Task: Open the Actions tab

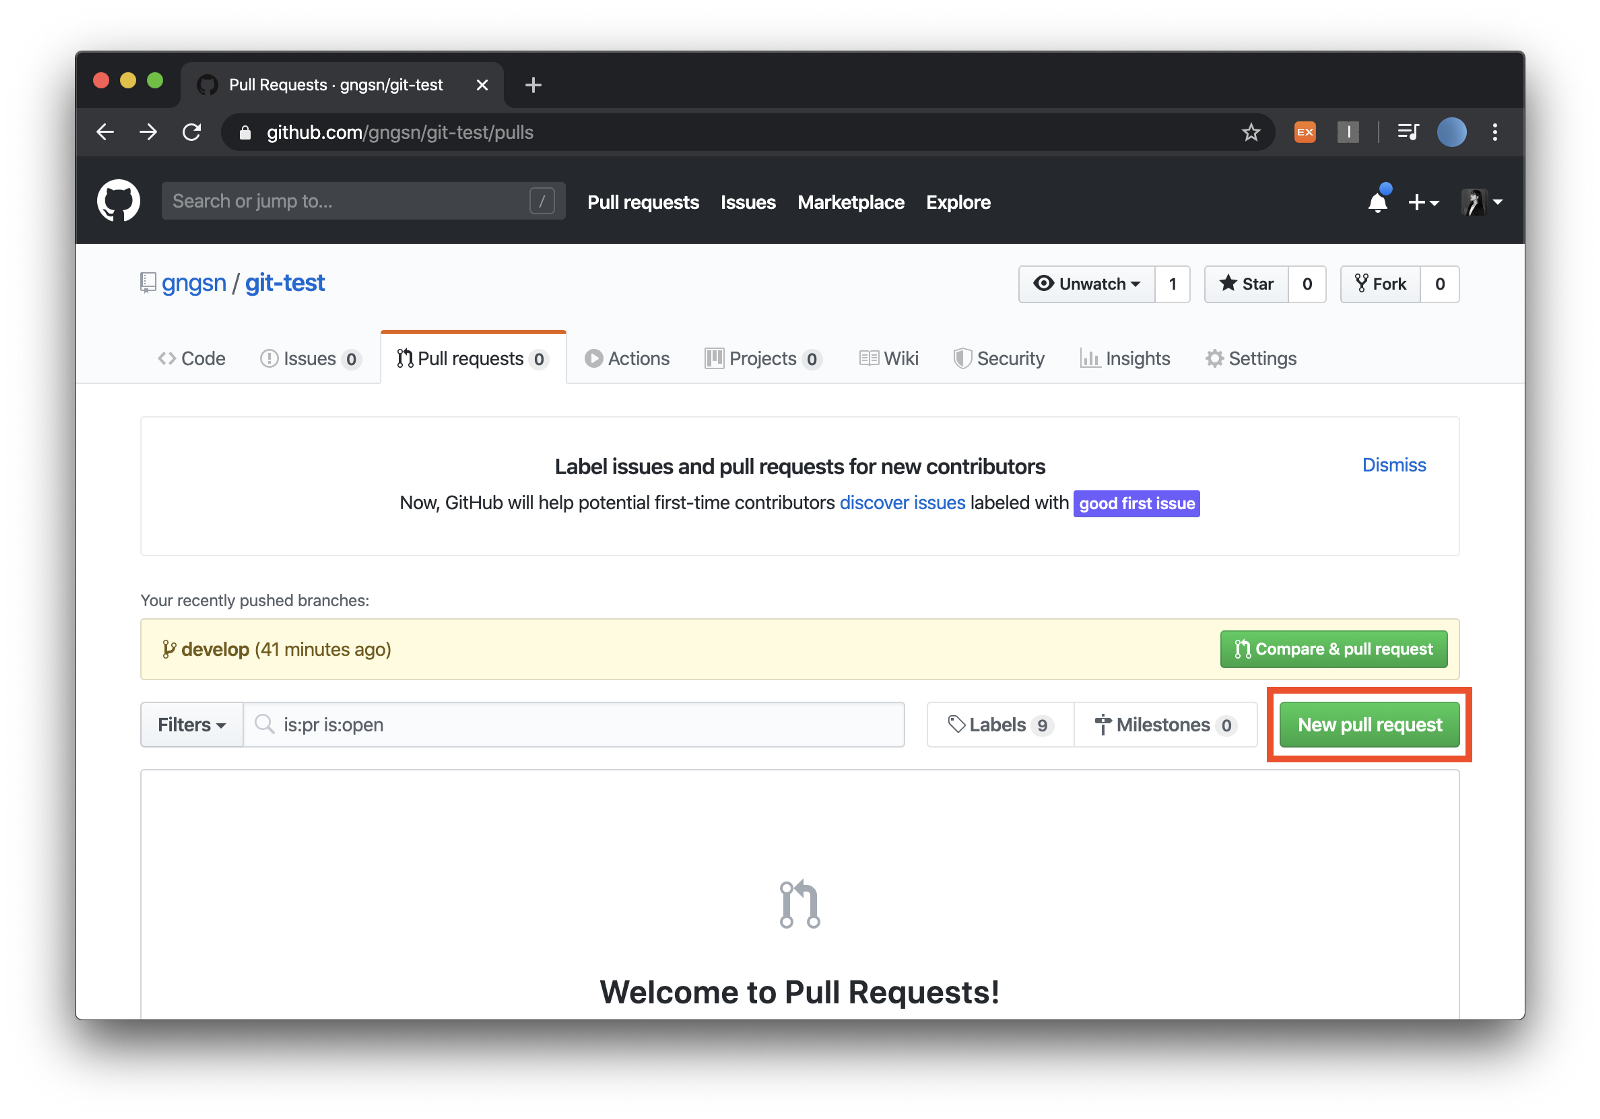Action: click(x=627, y=358)
